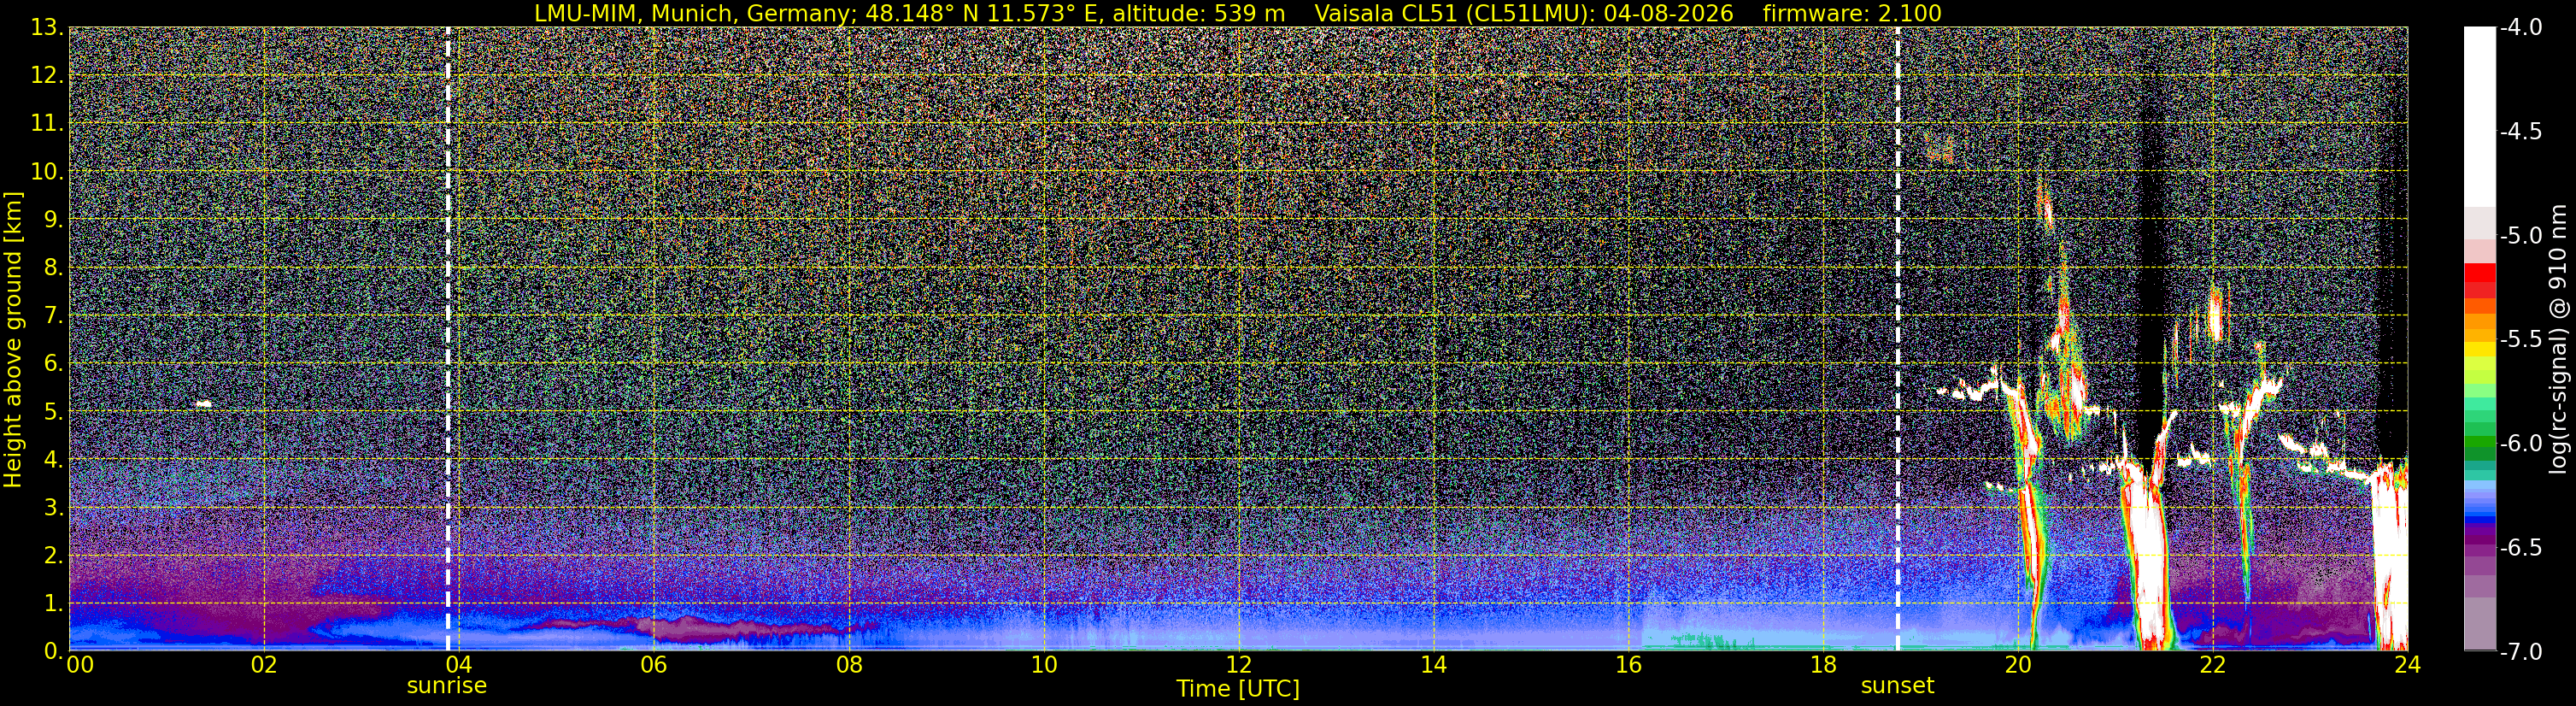The height and width of the screenshot is (706, 2576).
Task: Click the -4.0 colorbar tick label
Action: 2520,27
